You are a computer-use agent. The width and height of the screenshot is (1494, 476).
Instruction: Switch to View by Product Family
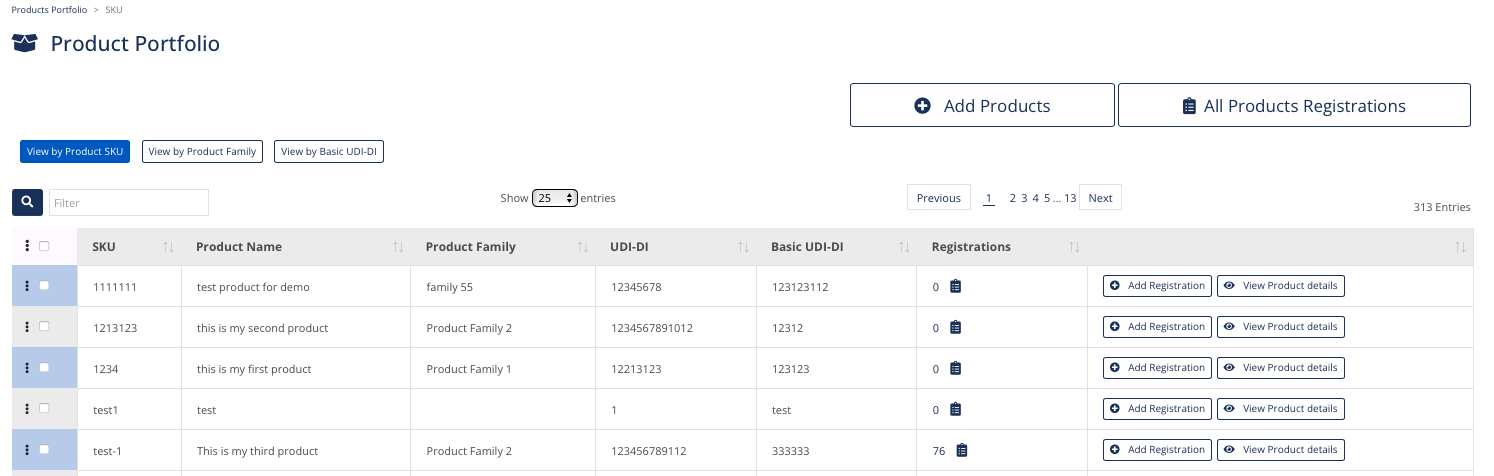(202, 151)
